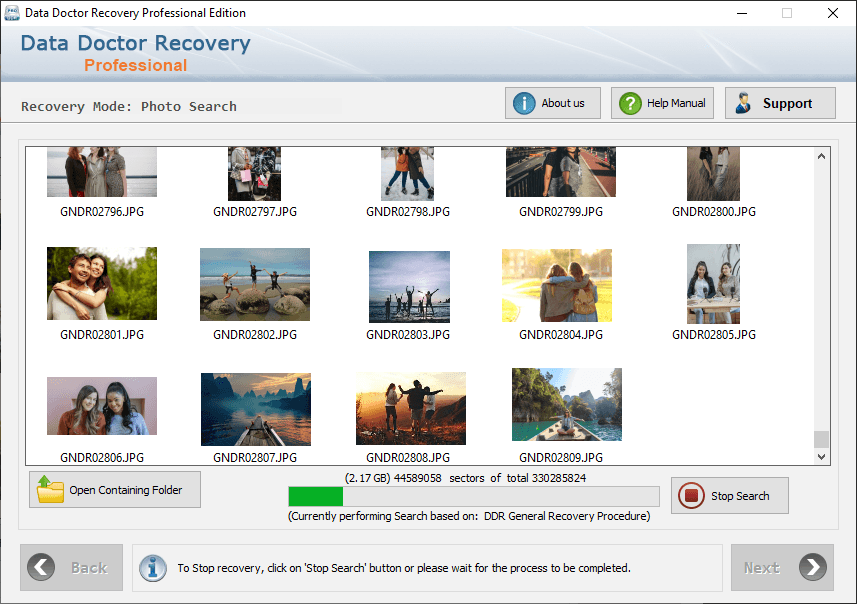Click the blue info icon in message bar
The height and width of the screenshot is (604, 857).
153,568
